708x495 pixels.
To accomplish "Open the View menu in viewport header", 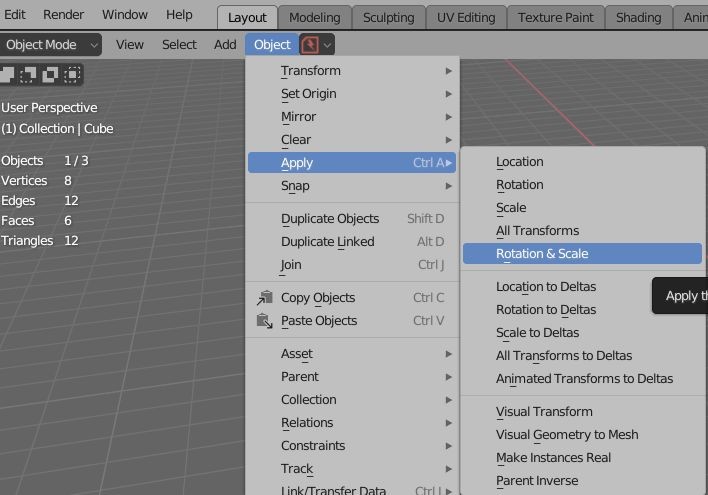I will tap(130, 45).
